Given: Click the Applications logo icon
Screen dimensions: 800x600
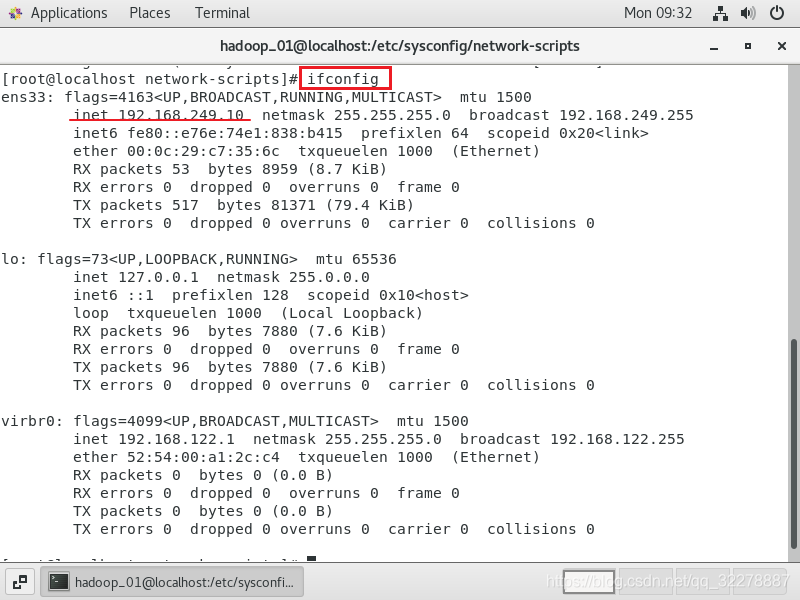Looking at the screenshot, I should [15, 13].
